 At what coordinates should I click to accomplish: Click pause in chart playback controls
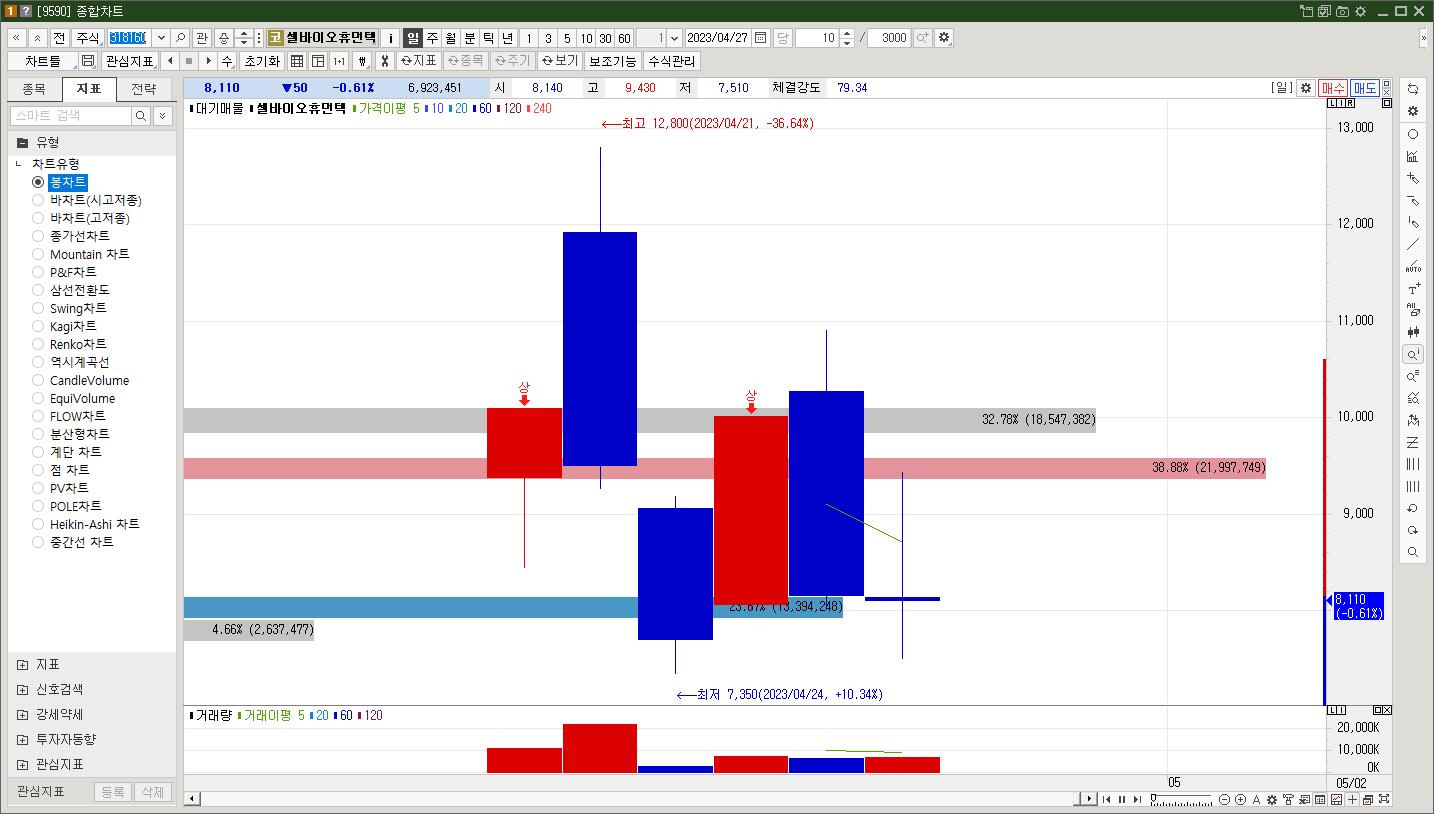pyautogui.click(x=1122, y=799)
